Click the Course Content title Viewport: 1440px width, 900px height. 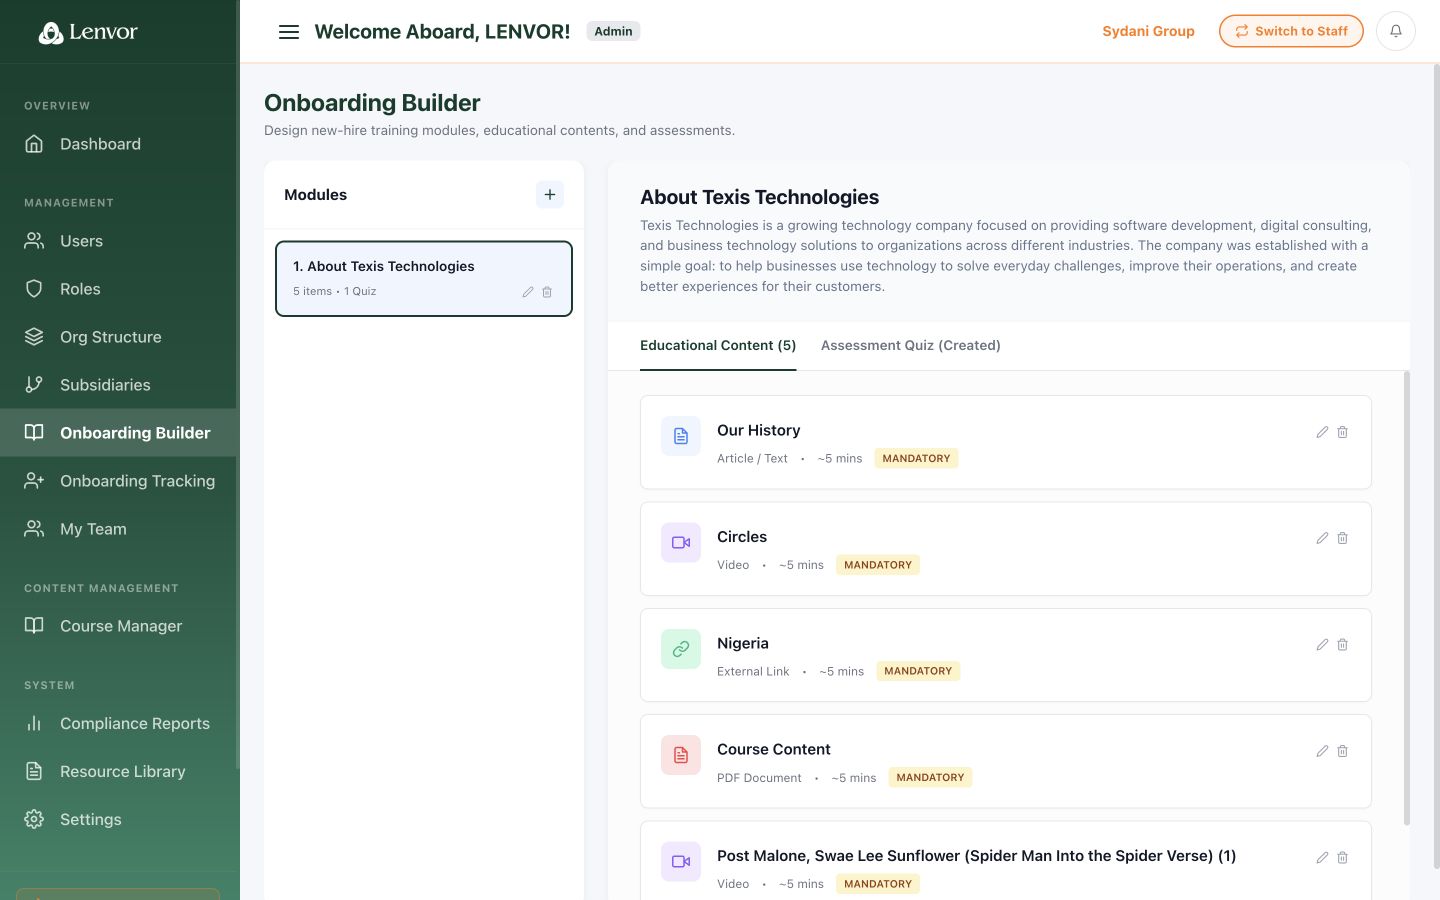tap(774, 749)
